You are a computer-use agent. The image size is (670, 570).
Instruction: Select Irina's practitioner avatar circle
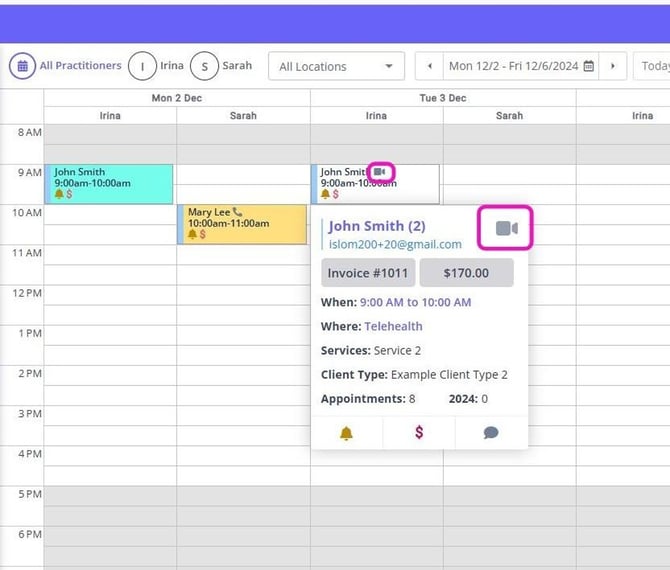click(142, 66)
